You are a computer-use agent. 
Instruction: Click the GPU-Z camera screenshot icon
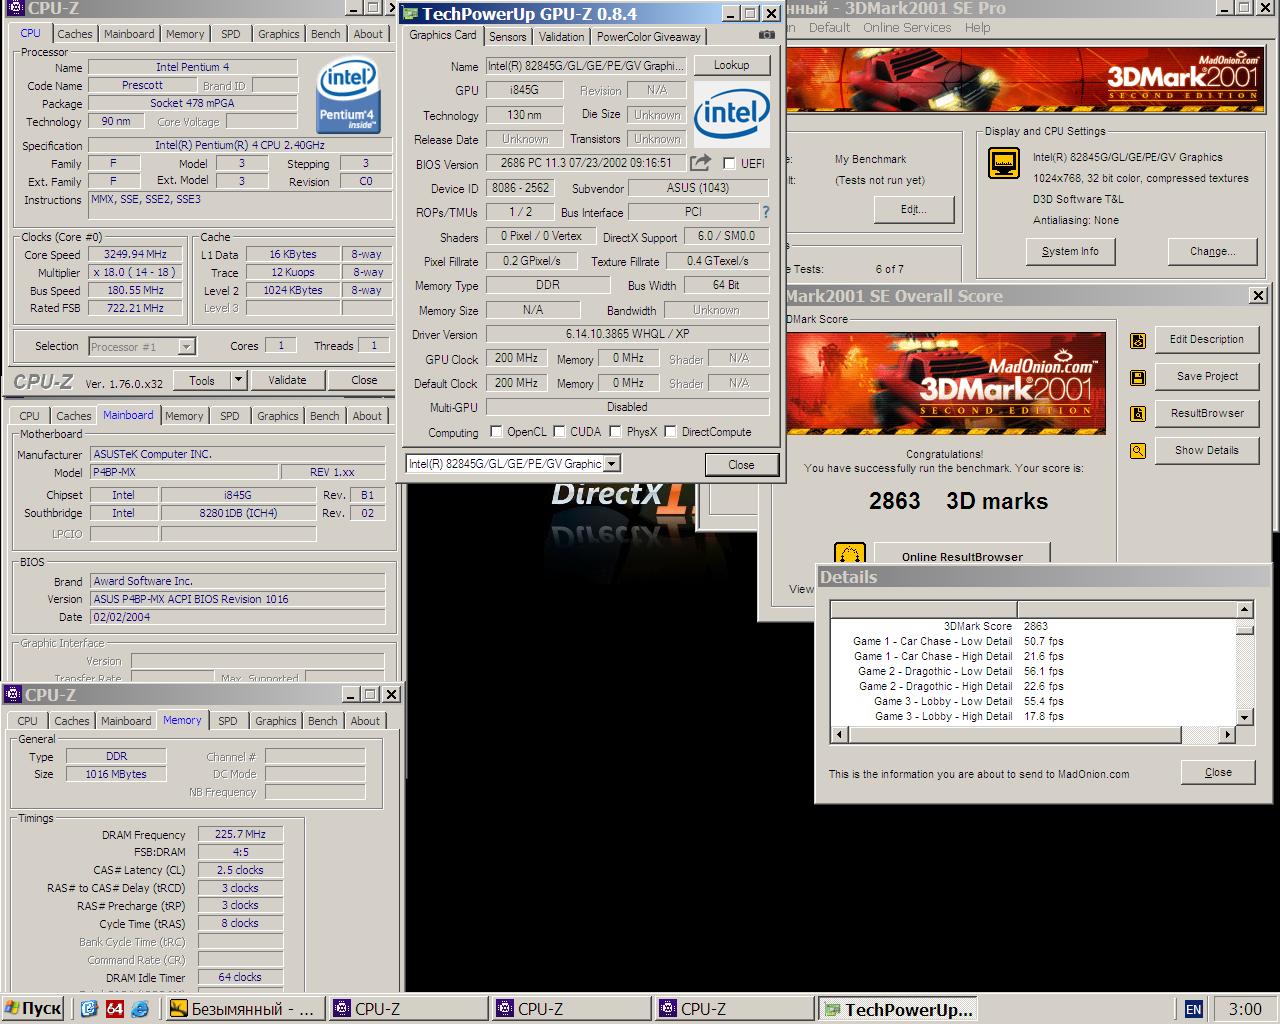(x=766, y=35)
